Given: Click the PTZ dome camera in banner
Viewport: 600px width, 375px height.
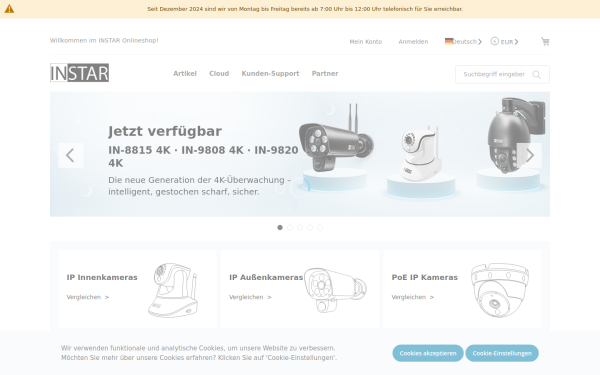Looking at the screenshot, I should [515, 135].
